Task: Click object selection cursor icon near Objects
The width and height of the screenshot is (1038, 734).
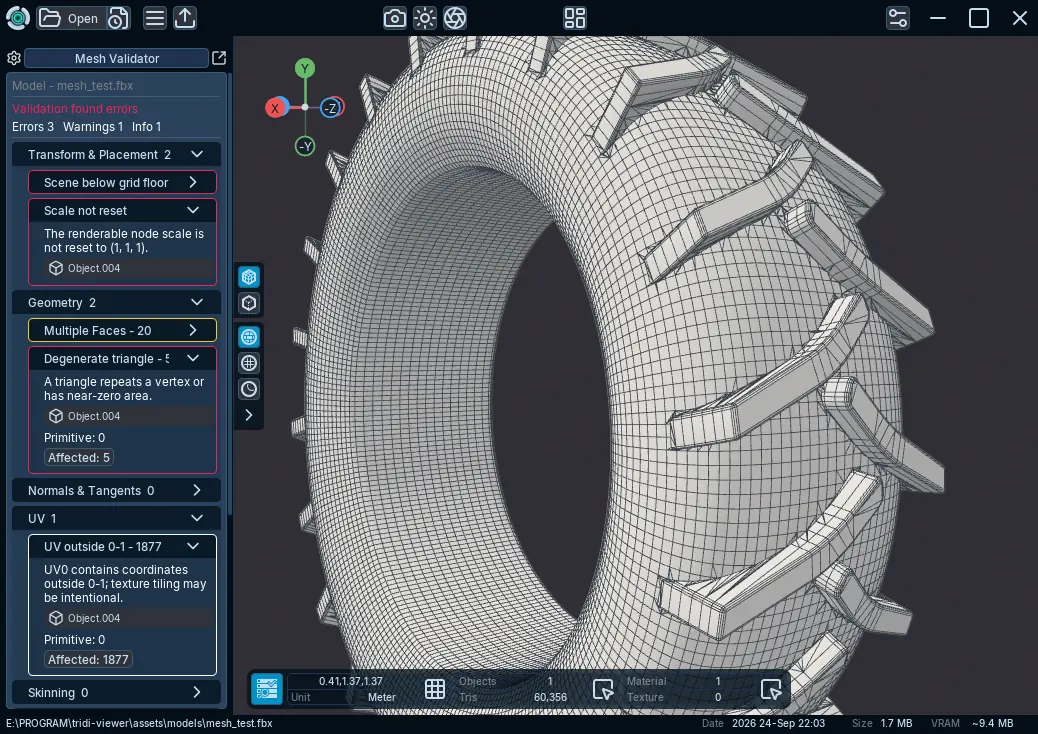Action: pyautogui.click(x=603, y=688)
